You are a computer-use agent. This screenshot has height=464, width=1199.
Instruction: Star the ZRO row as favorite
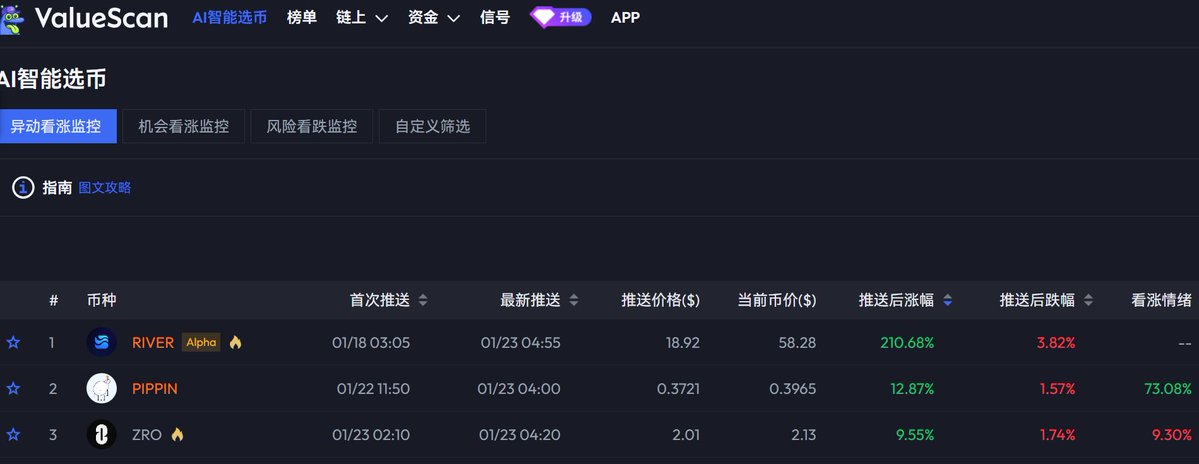[x=13, y=434]
